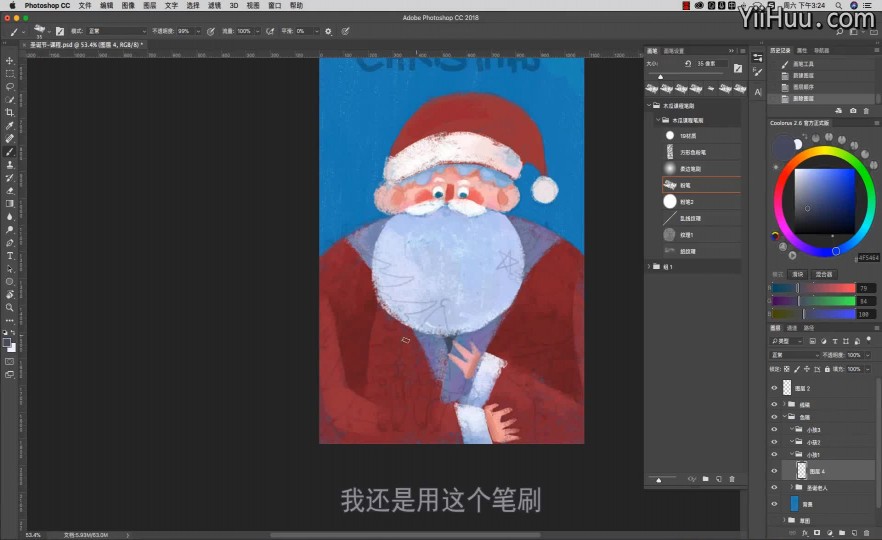
Task: Select the Brush tool in left toolbar
Action: (x=10, y=151)
